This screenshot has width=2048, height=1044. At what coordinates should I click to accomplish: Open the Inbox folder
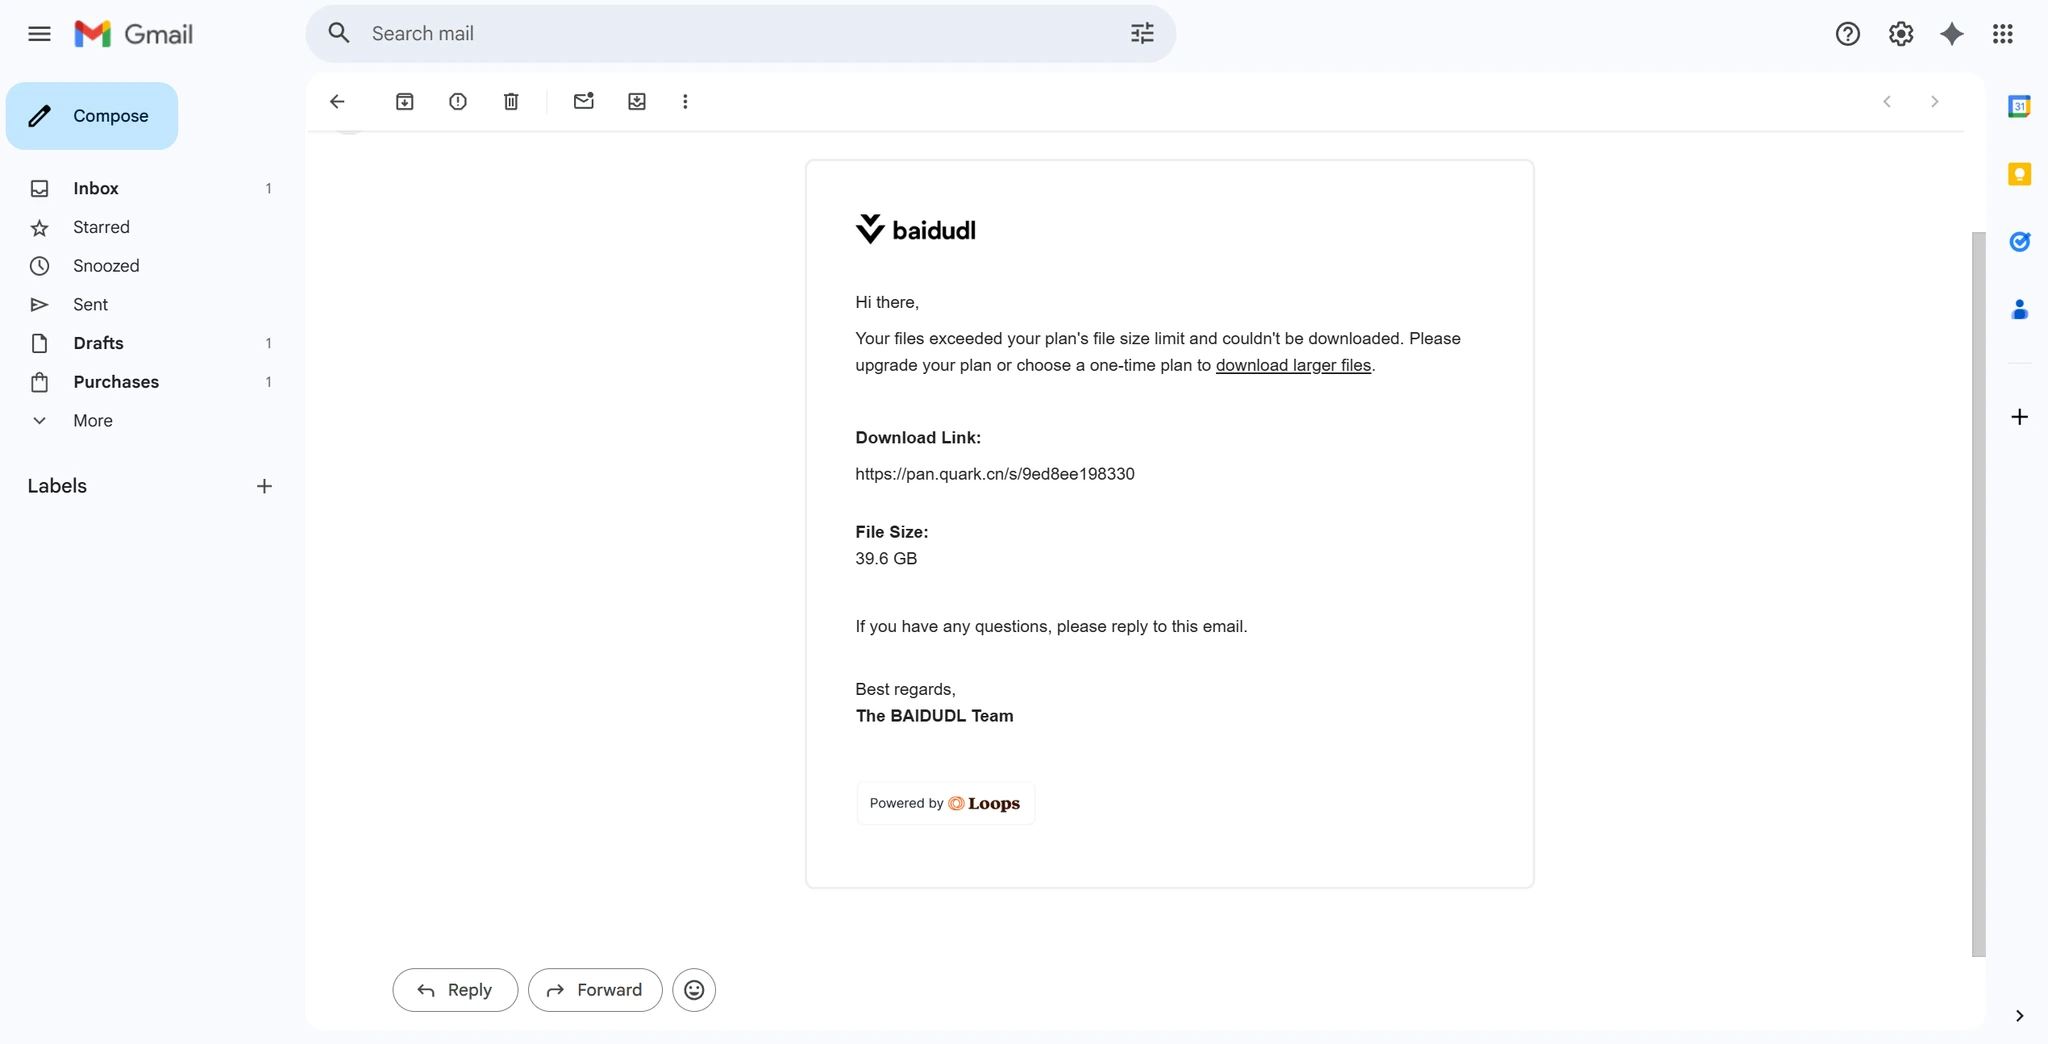pyautogui.click(x=95, y=188)
